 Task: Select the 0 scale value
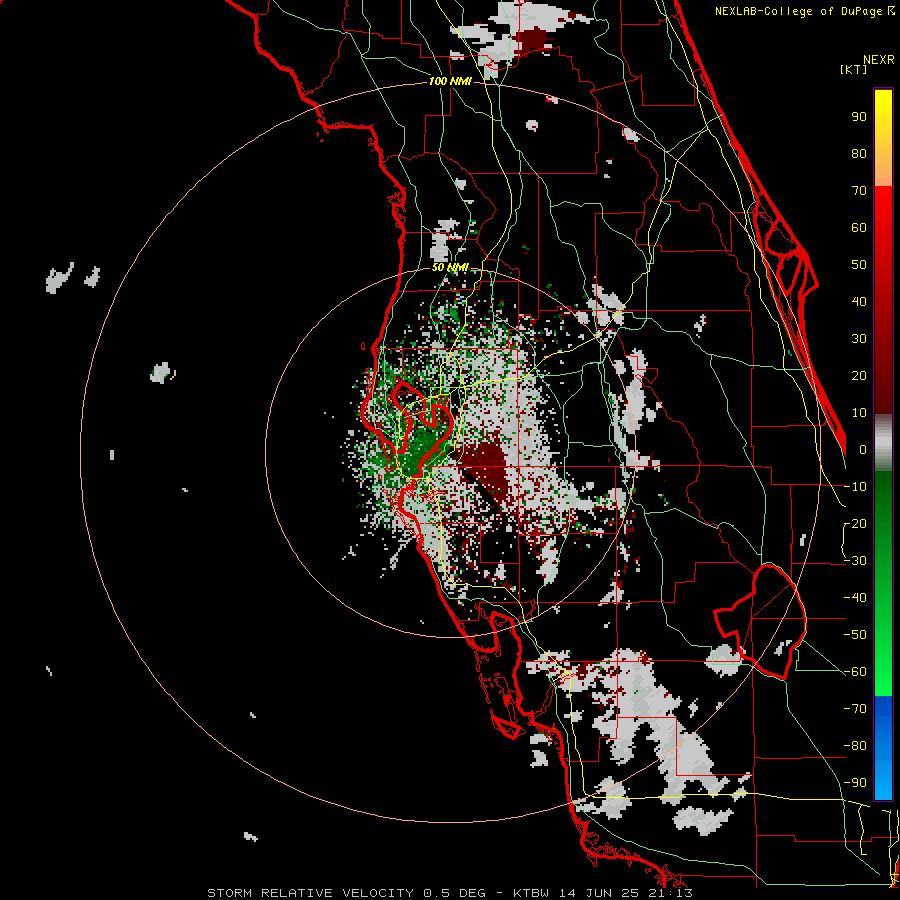[x=863, y=450]
